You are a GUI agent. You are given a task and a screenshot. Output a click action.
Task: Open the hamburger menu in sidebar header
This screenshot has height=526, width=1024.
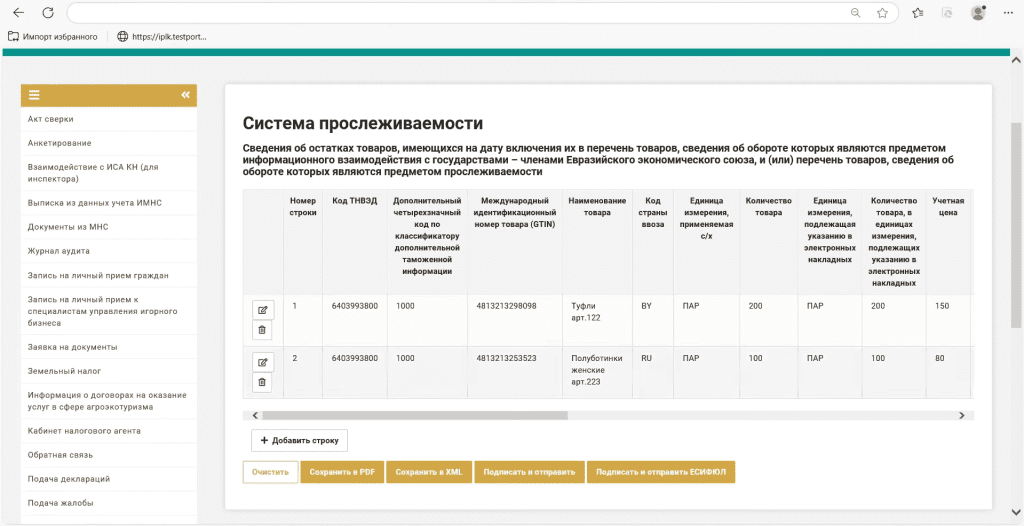pyautogui.click(x=35, y=95)
